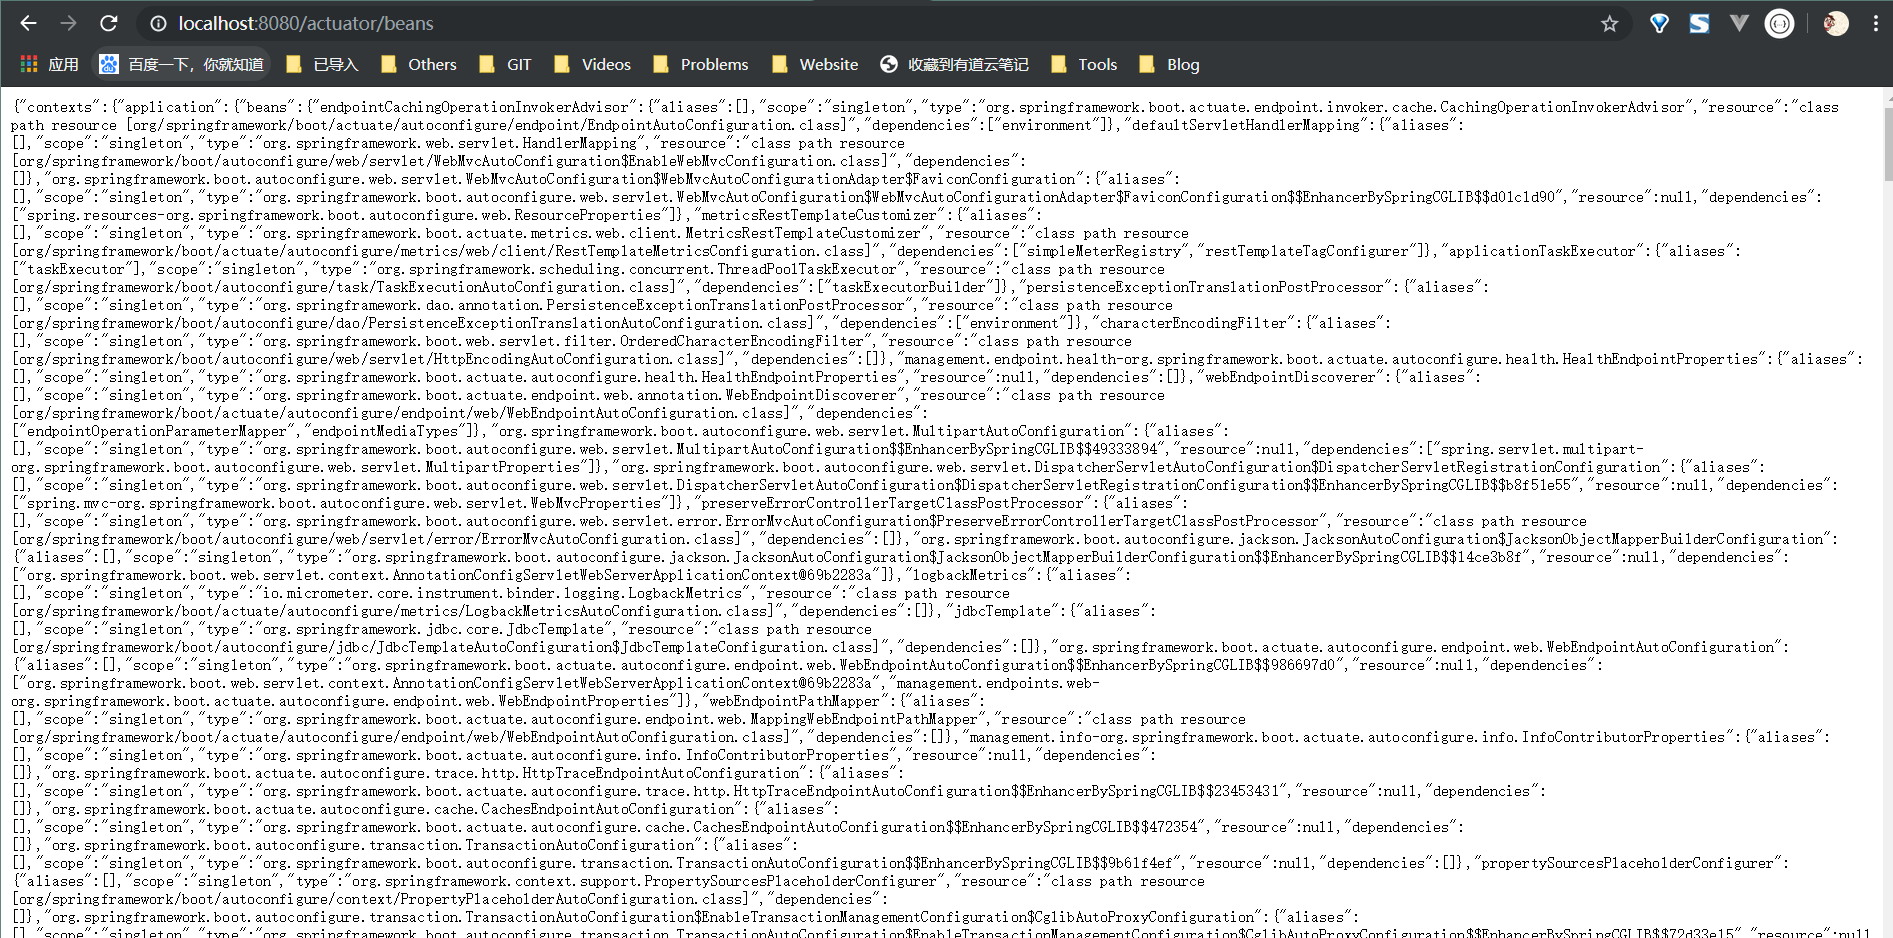Open the Website bookmark folder
1893x938 pixels.
814,64
